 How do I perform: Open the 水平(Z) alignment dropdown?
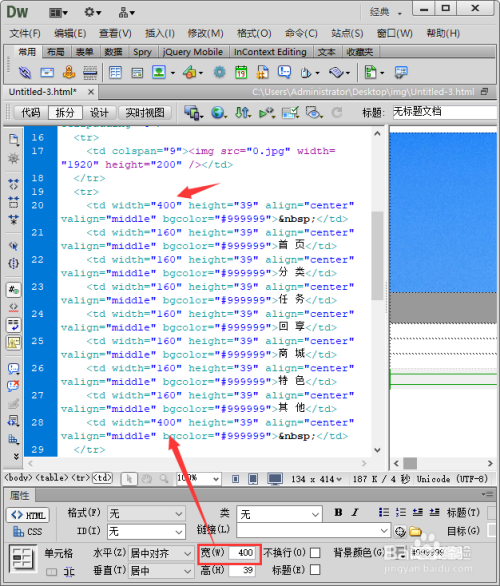tap(161, 553)
